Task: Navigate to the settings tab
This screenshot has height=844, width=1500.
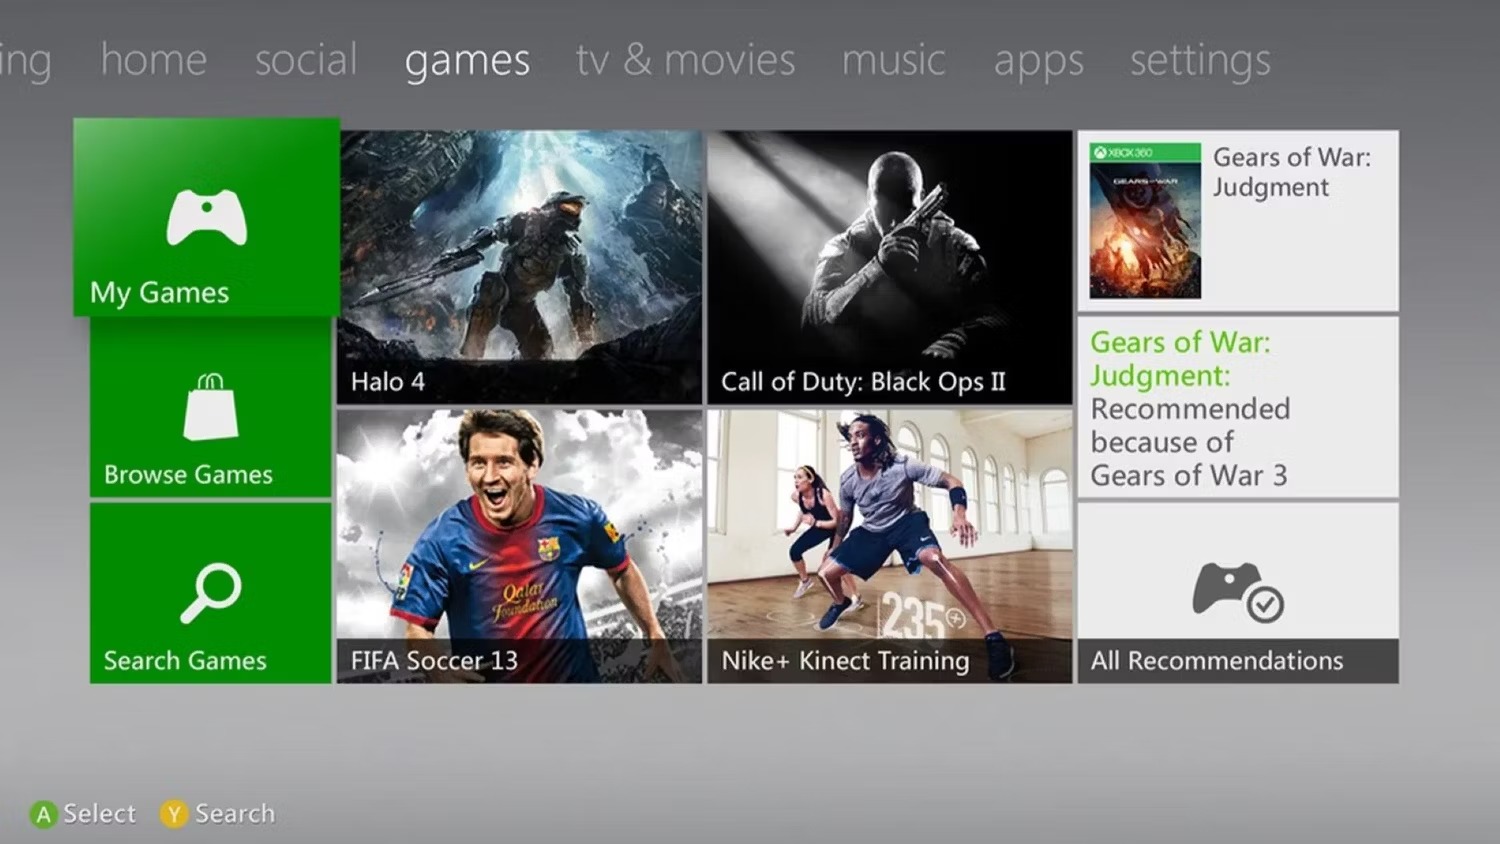Action: pyautogui.click(x=1200, y=62)
